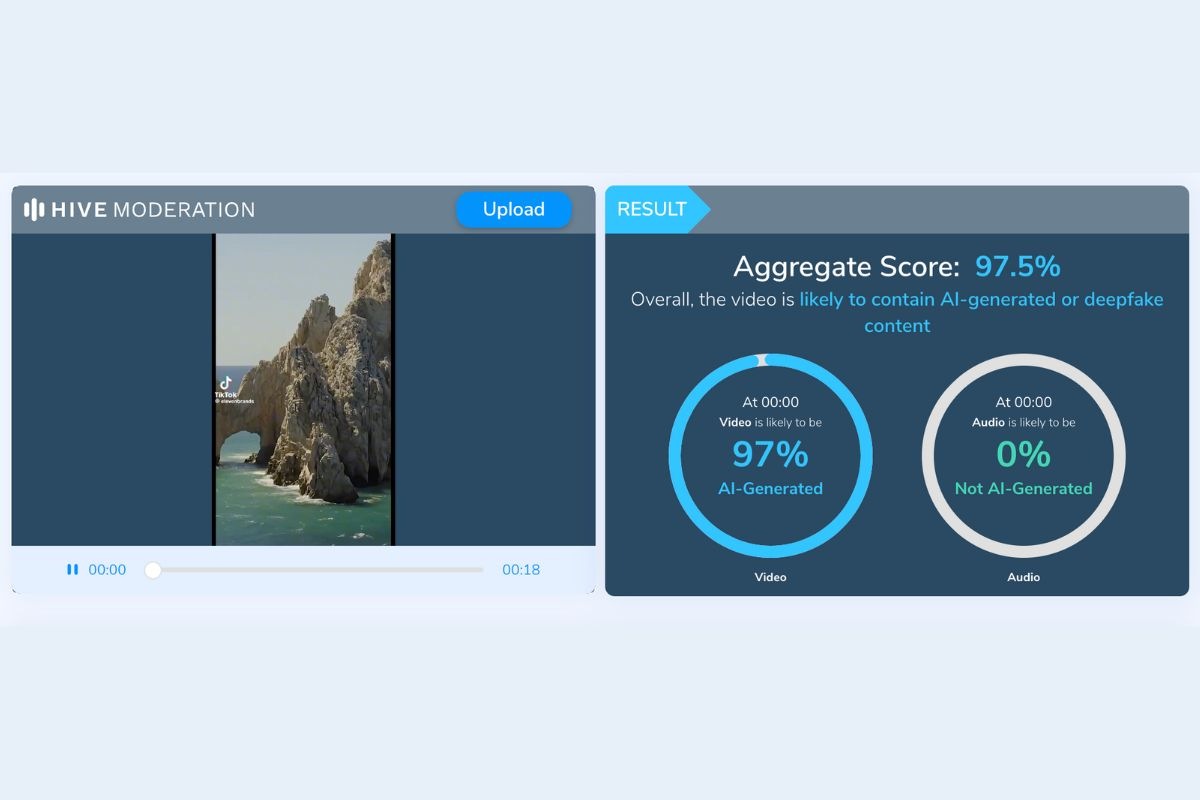Click the 00:00 current time next to pause
1200x800 pixels.
(x=107, y=570)
